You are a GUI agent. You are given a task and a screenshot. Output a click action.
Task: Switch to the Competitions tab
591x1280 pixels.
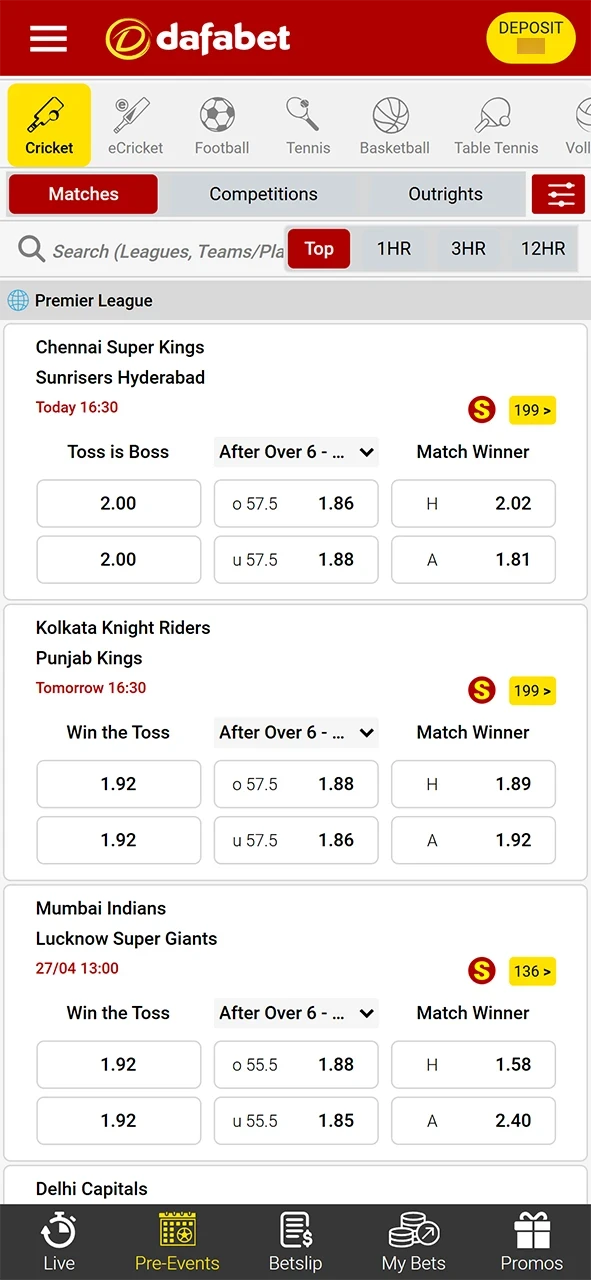pyautogui.click(x=263, y=194)
